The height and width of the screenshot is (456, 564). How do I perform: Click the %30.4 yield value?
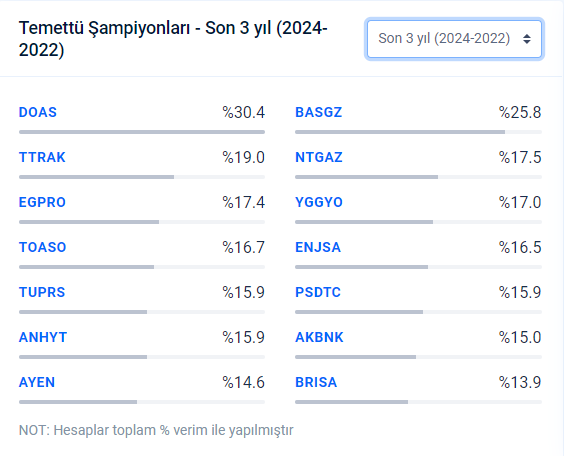[x=244, y=112]
